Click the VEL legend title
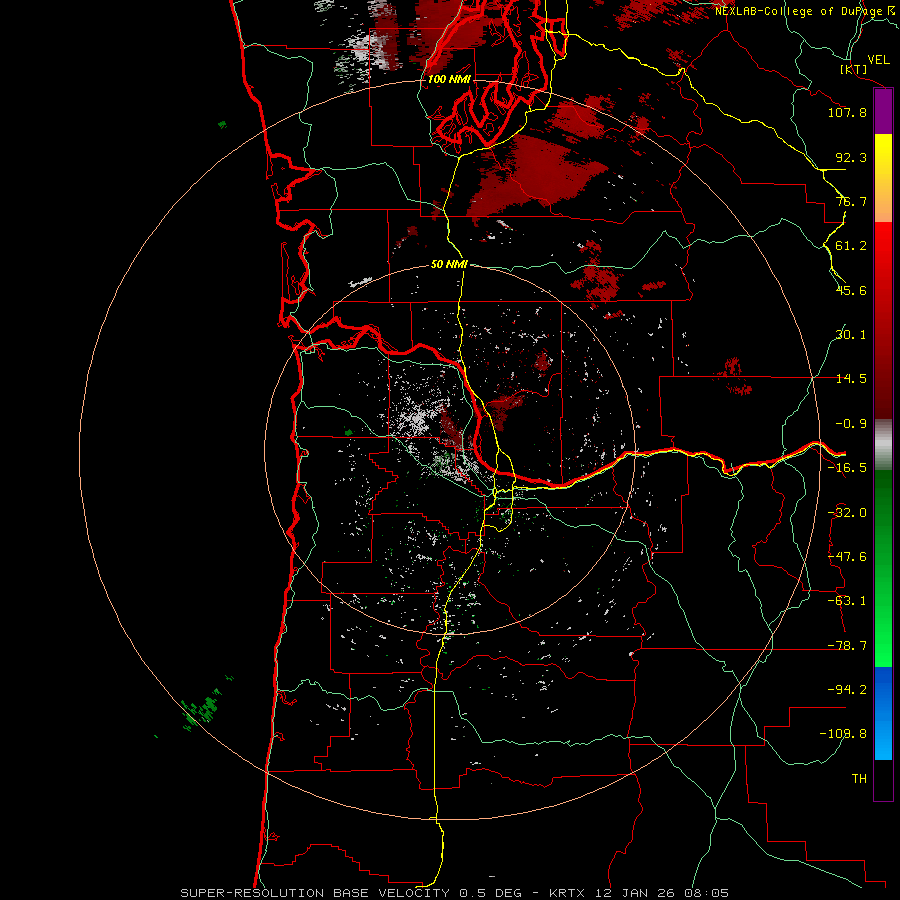 click(879, 60)
